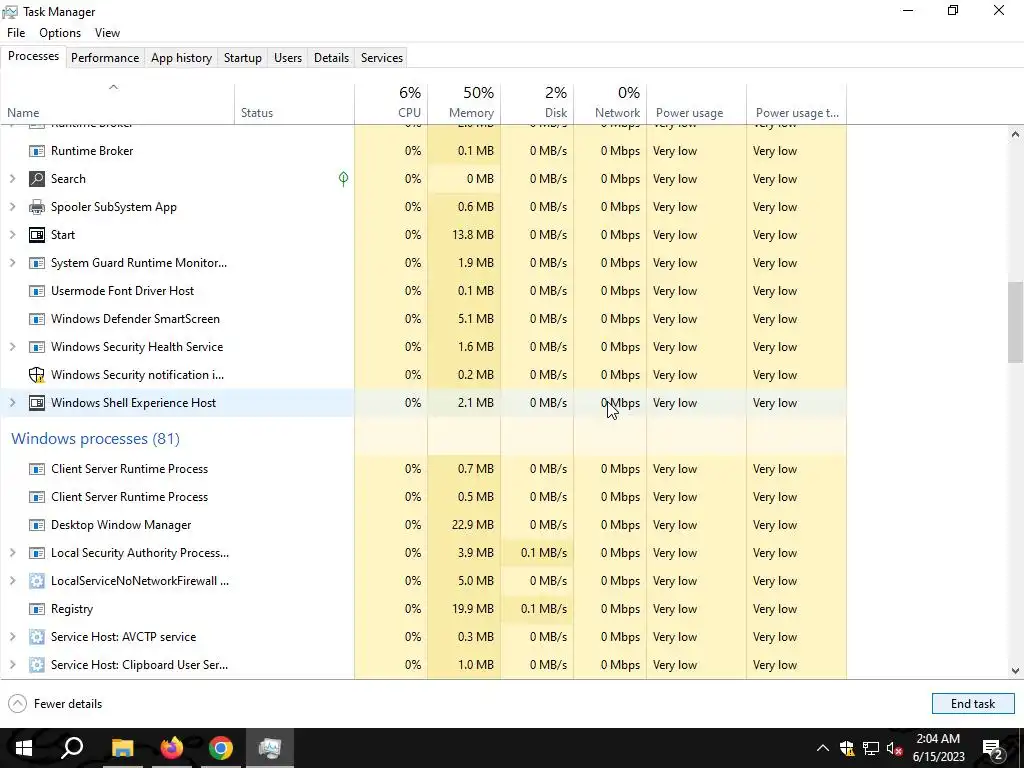Click the network tray icon
1024x768 pixels.
coord(871,748)
